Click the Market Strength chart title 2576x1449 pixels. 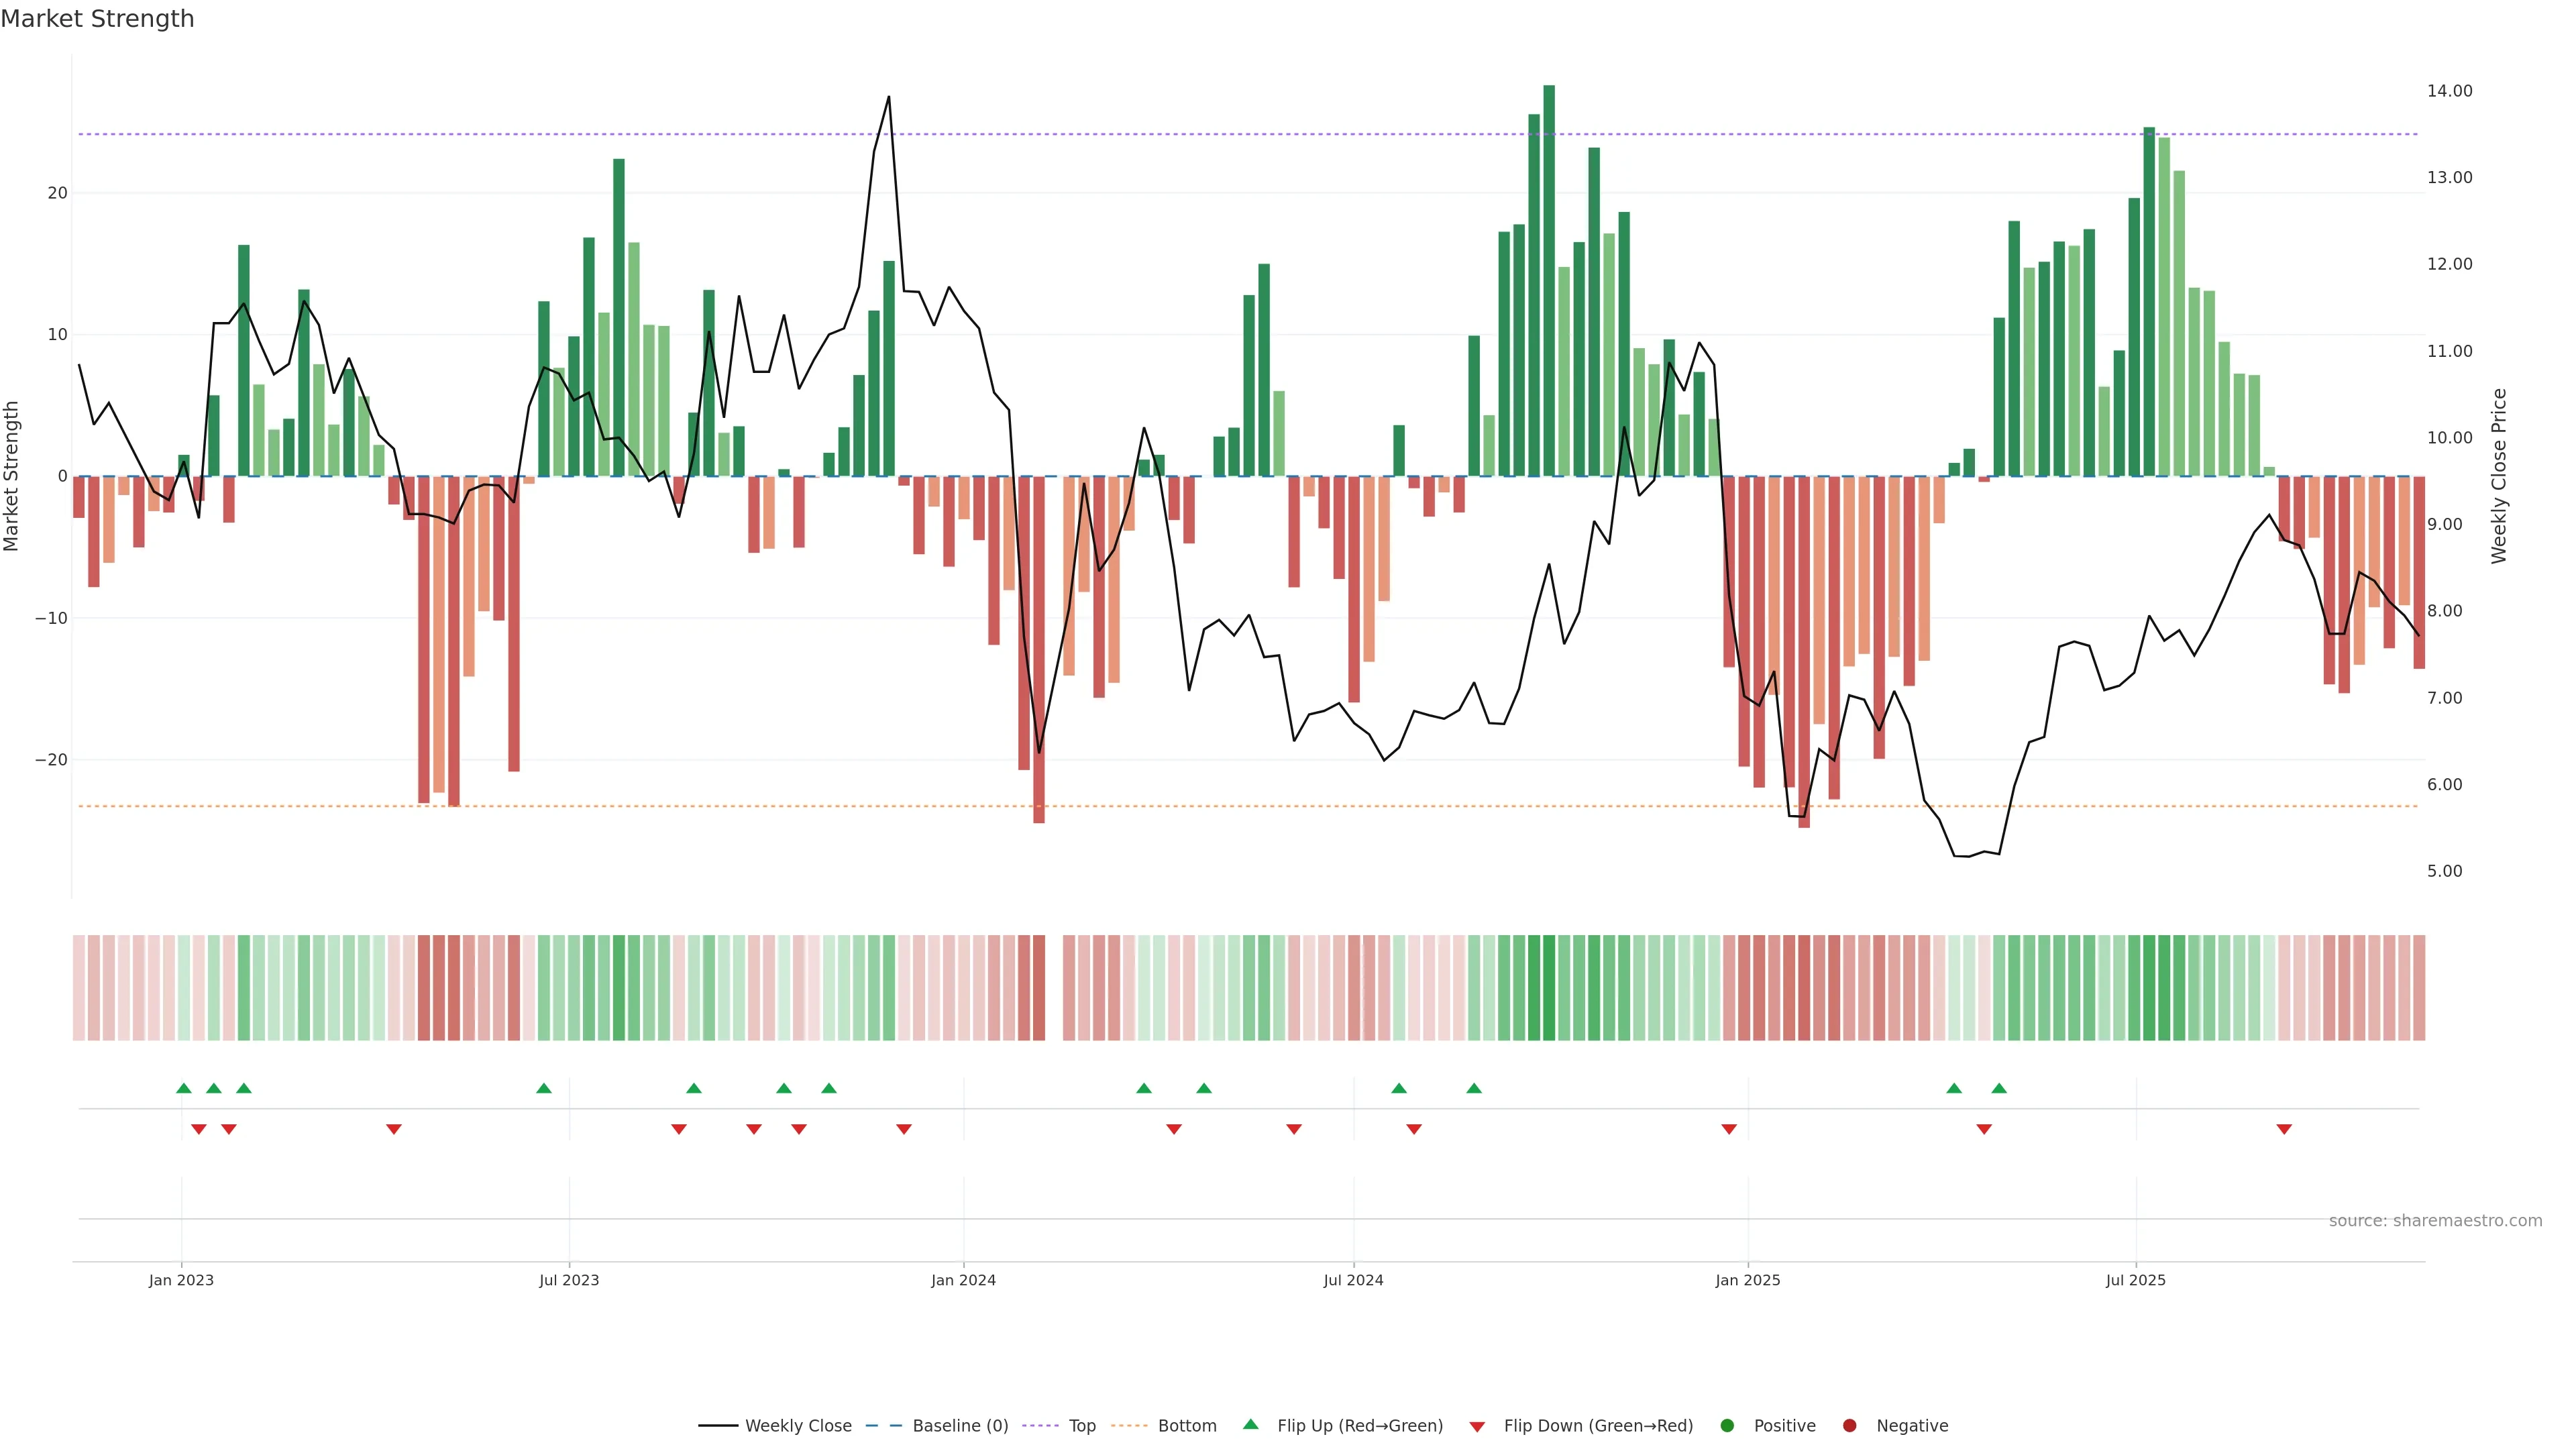pyautogui.click(x=97, y=19)
